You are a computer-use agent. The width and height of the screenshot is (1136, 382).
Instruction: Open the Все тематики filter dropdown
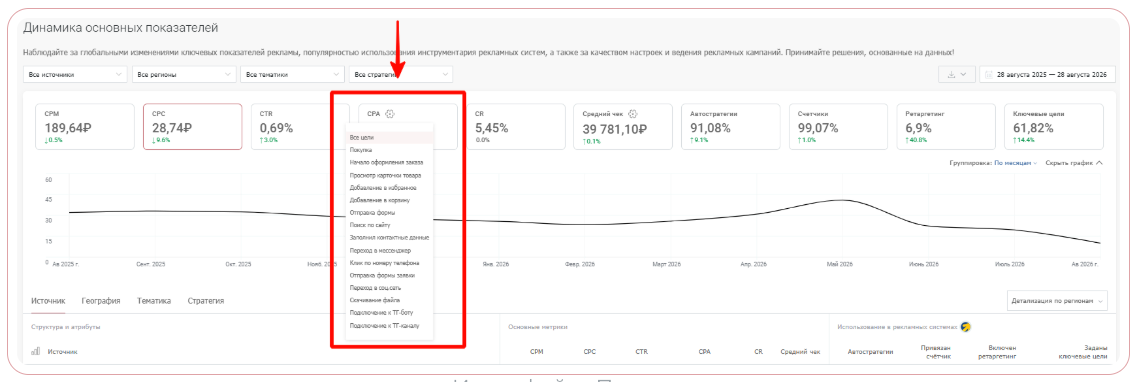(293, 75)
